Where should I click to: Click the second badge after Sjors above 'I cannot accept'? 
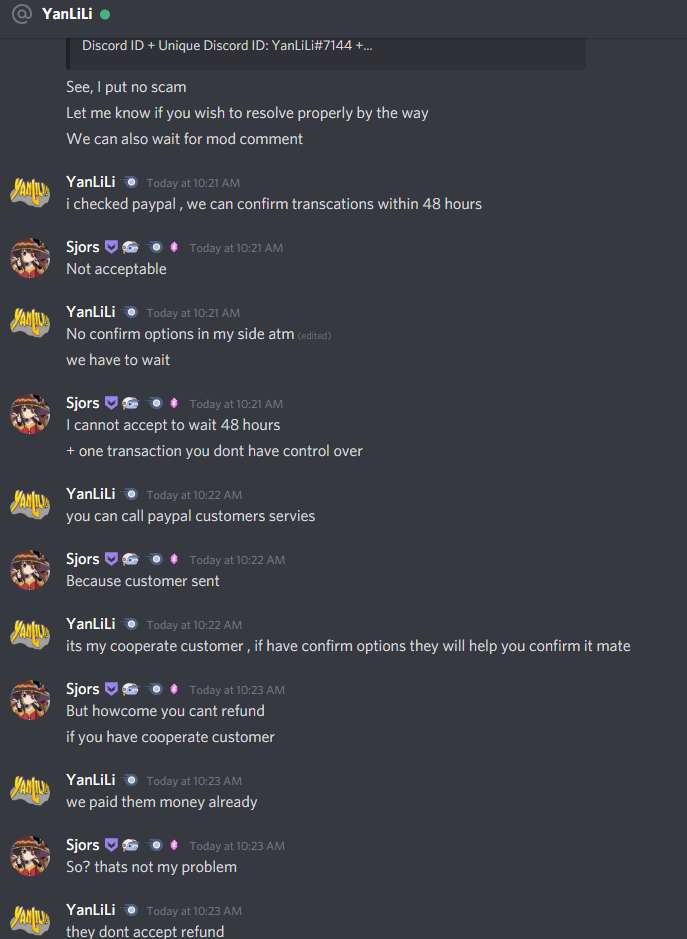131,403
